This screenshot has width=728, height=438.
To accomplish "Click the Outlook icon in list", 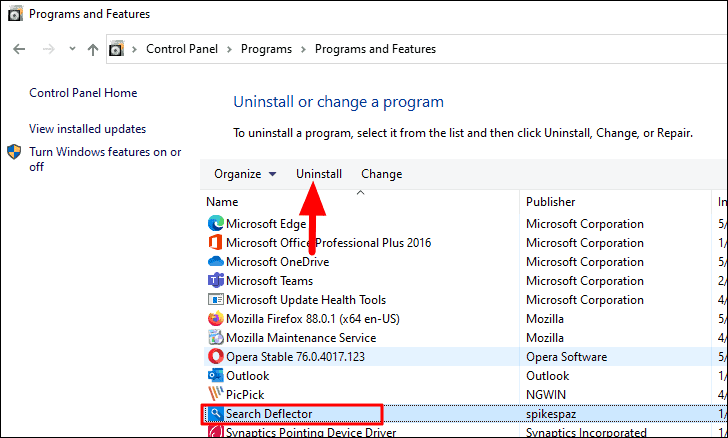I will pos(215,375).
